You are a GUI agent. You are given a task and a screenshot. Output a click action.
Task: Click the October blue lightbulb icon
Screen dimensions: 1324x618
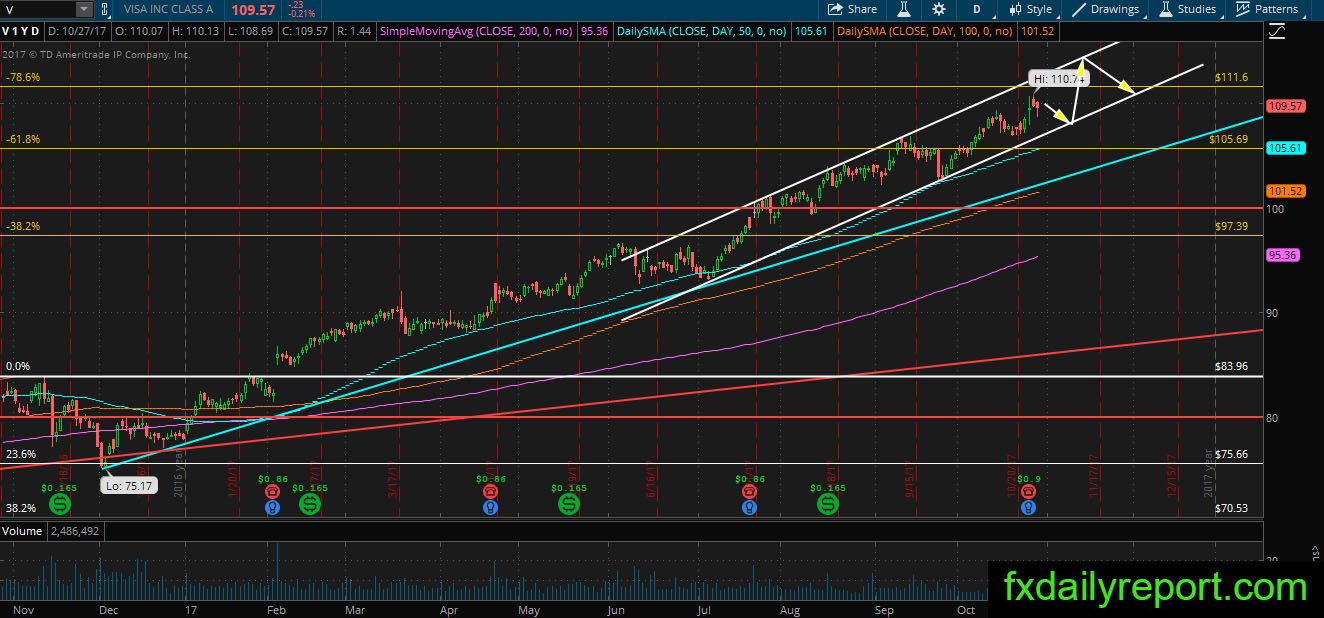pos(1027,508)
